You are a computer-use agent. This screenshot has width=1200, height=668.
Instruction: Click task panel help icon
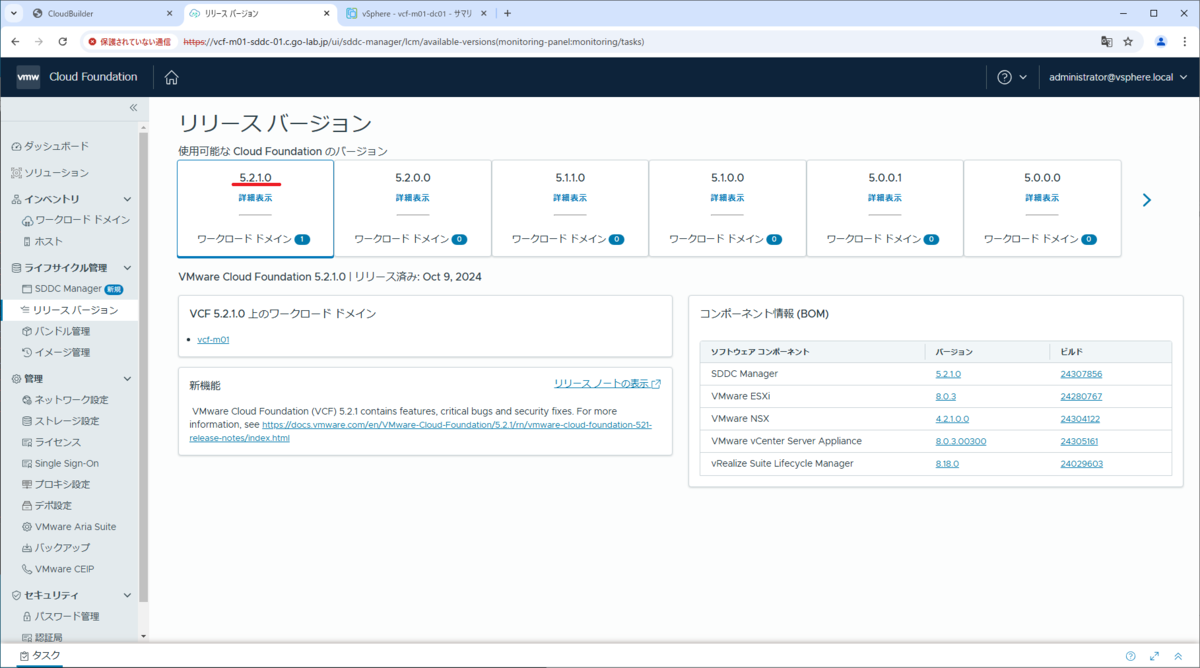pyautogui.click(x=1131, y=657)
